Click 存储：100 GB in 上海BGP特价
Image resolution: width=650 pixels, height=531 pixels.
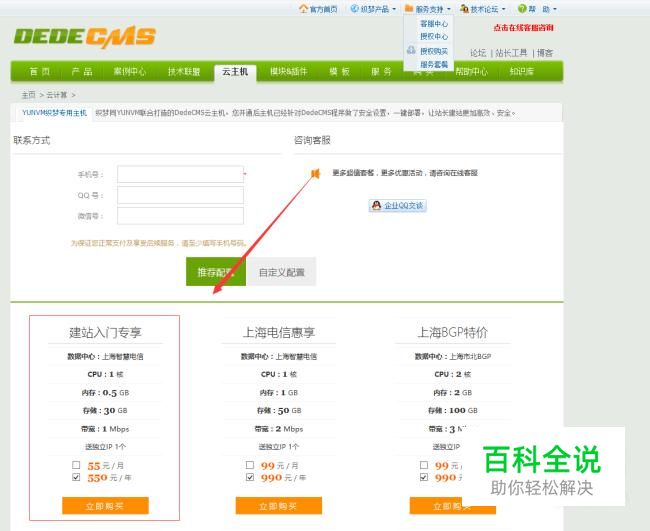point(452,410)
